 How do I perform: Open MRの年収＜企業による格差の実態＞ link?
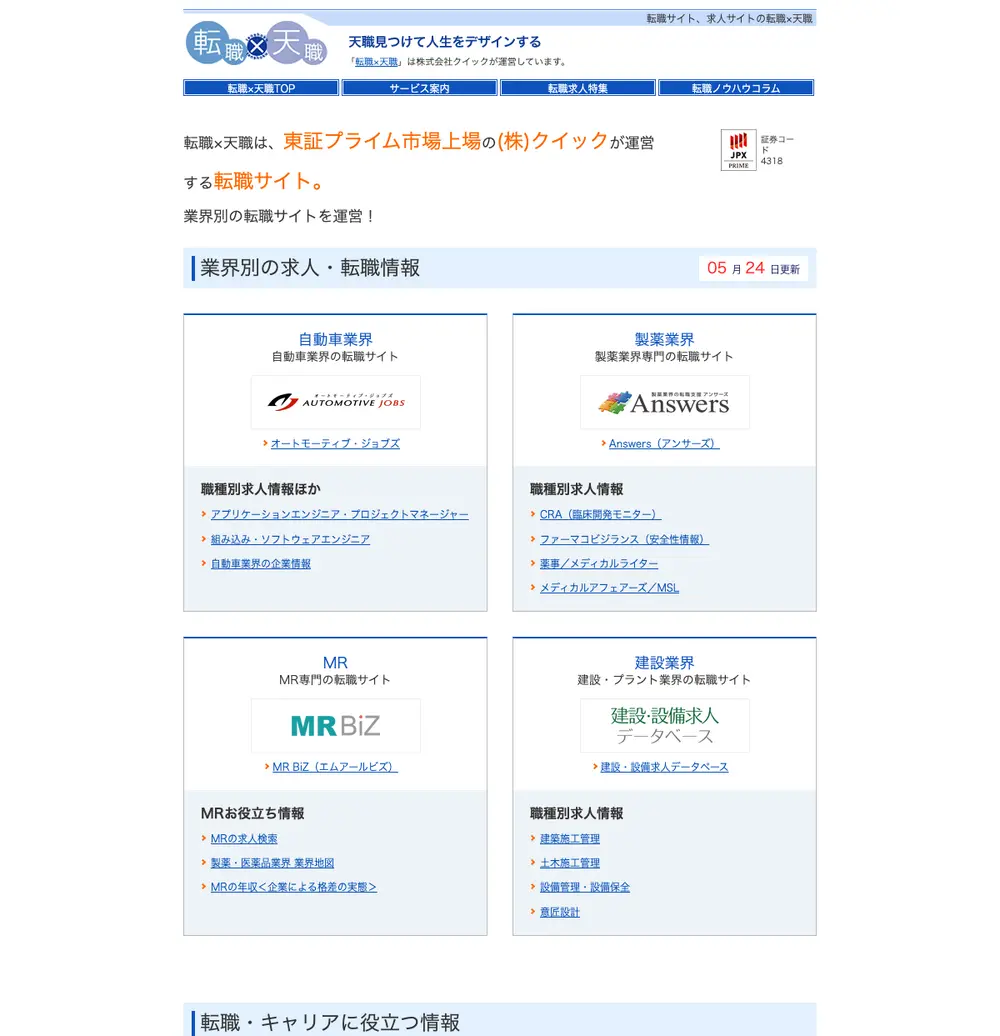coord(293,887)
